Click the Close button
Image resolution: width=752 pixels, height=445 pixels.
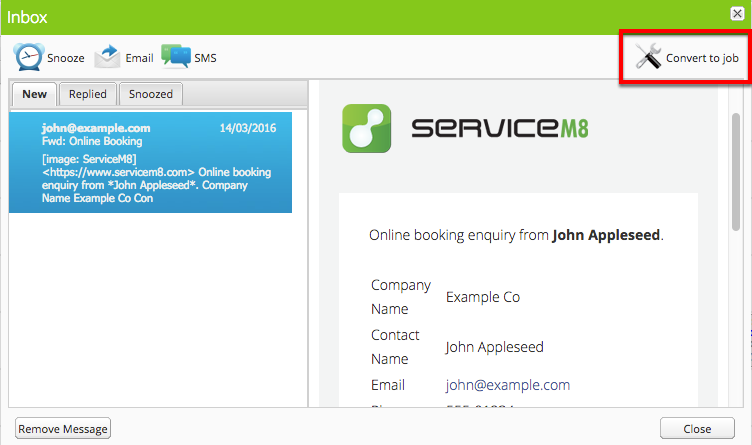697,428
